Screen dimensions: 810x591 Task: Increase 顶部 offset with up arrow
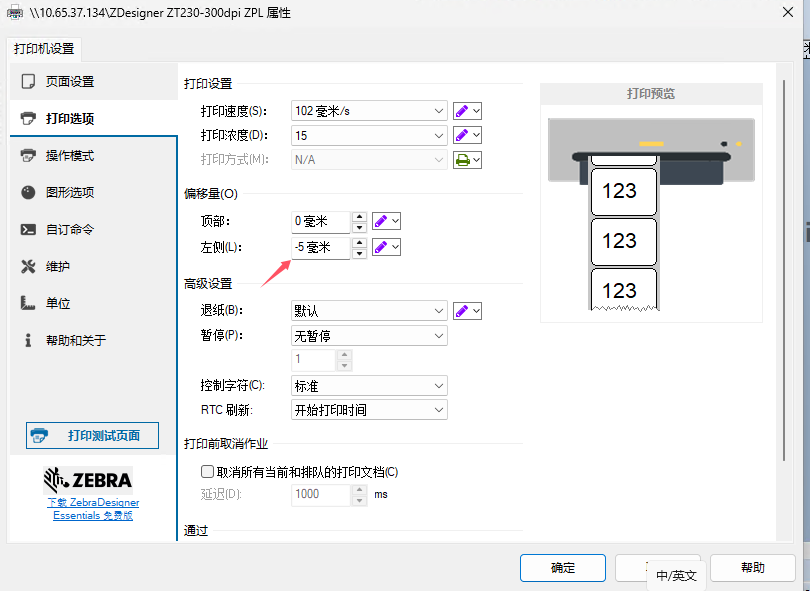[359, 216]
